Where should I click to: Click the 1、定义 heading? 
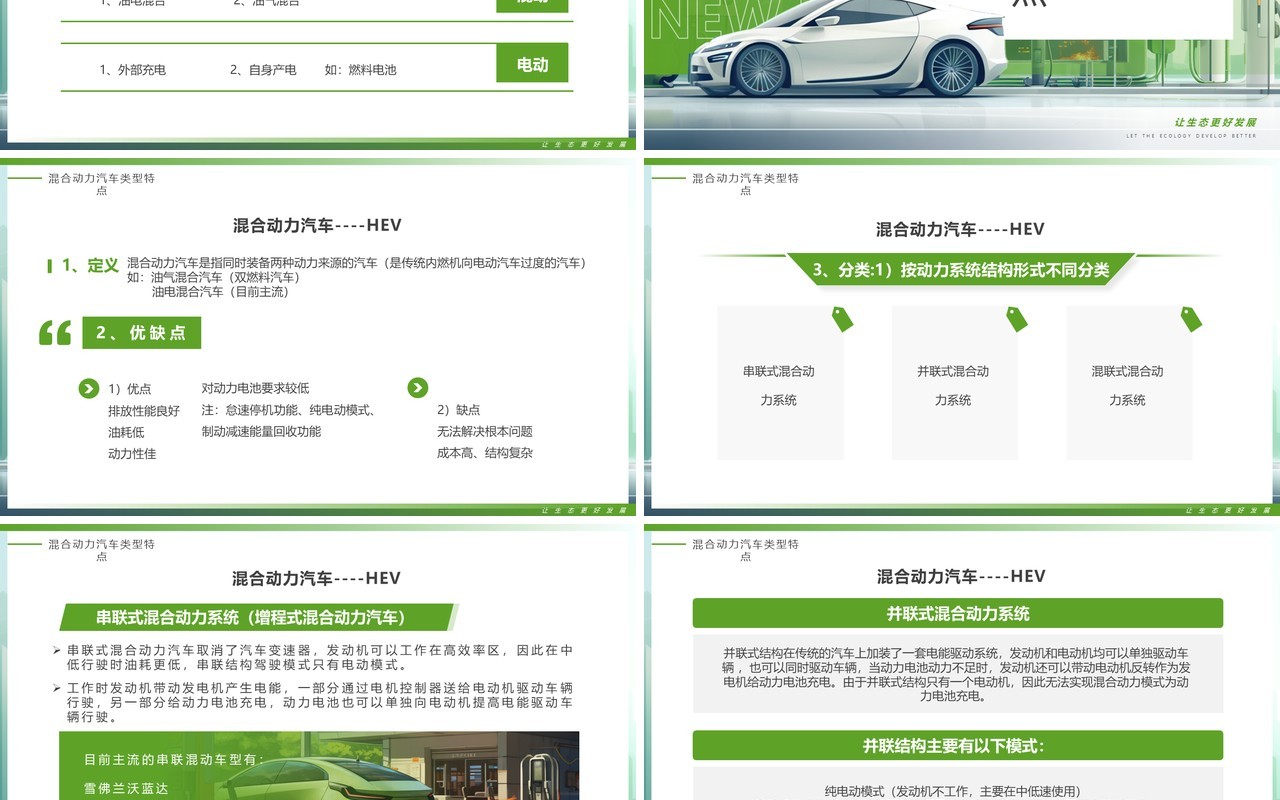pos(90,265)
